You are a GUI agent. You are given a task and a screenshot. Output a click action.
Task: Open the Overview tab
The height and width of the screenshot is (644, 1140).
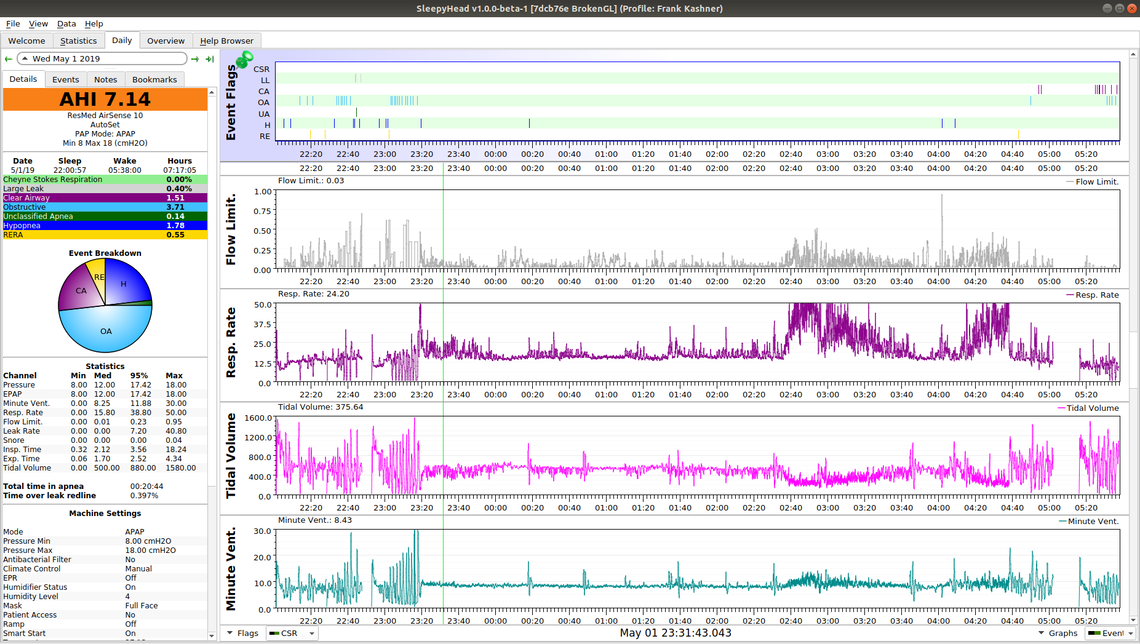165,41
